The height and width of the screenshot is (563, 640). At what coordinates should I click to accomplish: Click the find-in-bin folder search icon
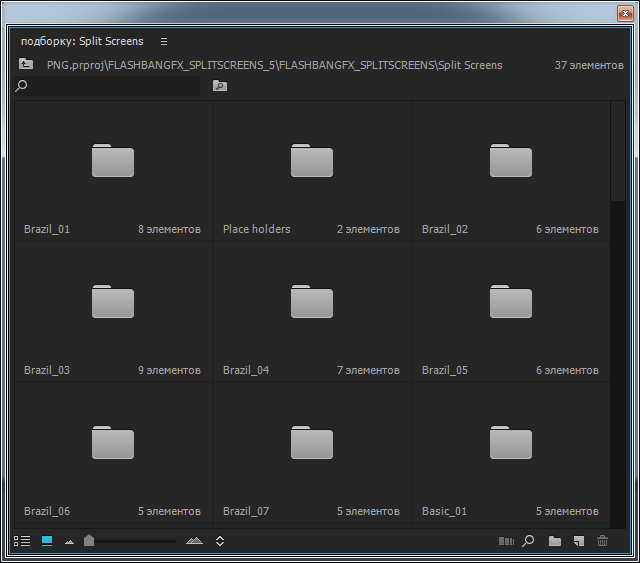tap(220, 86)
